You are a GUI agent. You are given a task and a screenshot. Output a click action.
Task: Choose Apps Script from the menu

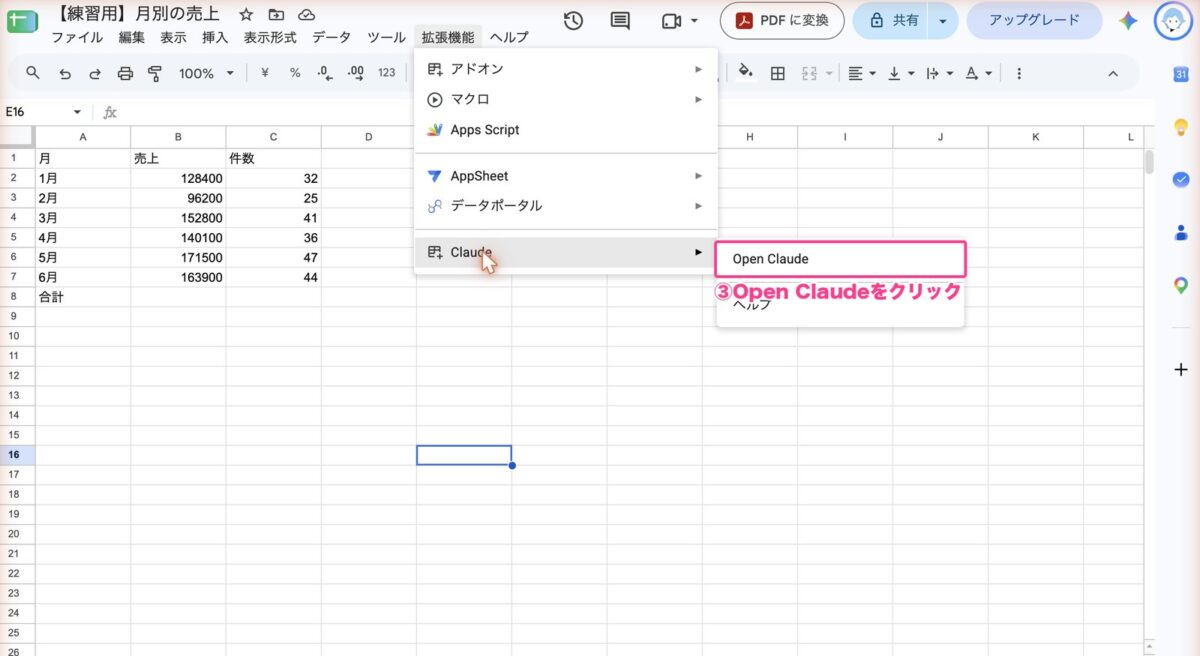coord(566,130)
